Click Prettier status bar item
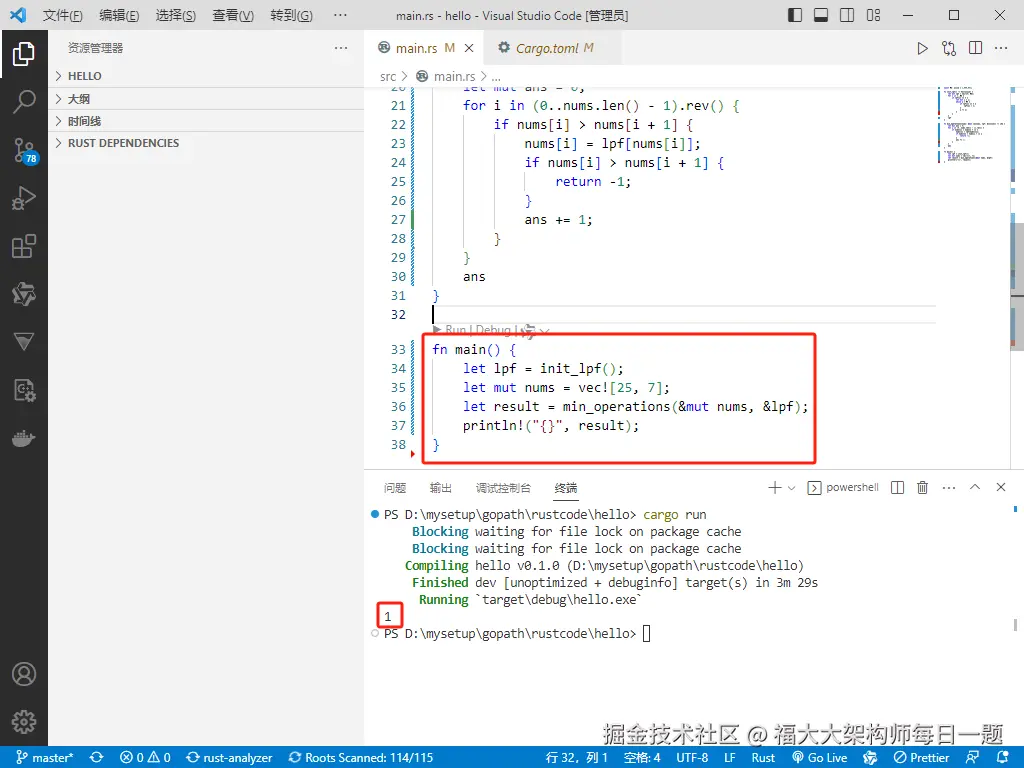The height and width of the screenshot is (768, 1024). click(921, 758)
